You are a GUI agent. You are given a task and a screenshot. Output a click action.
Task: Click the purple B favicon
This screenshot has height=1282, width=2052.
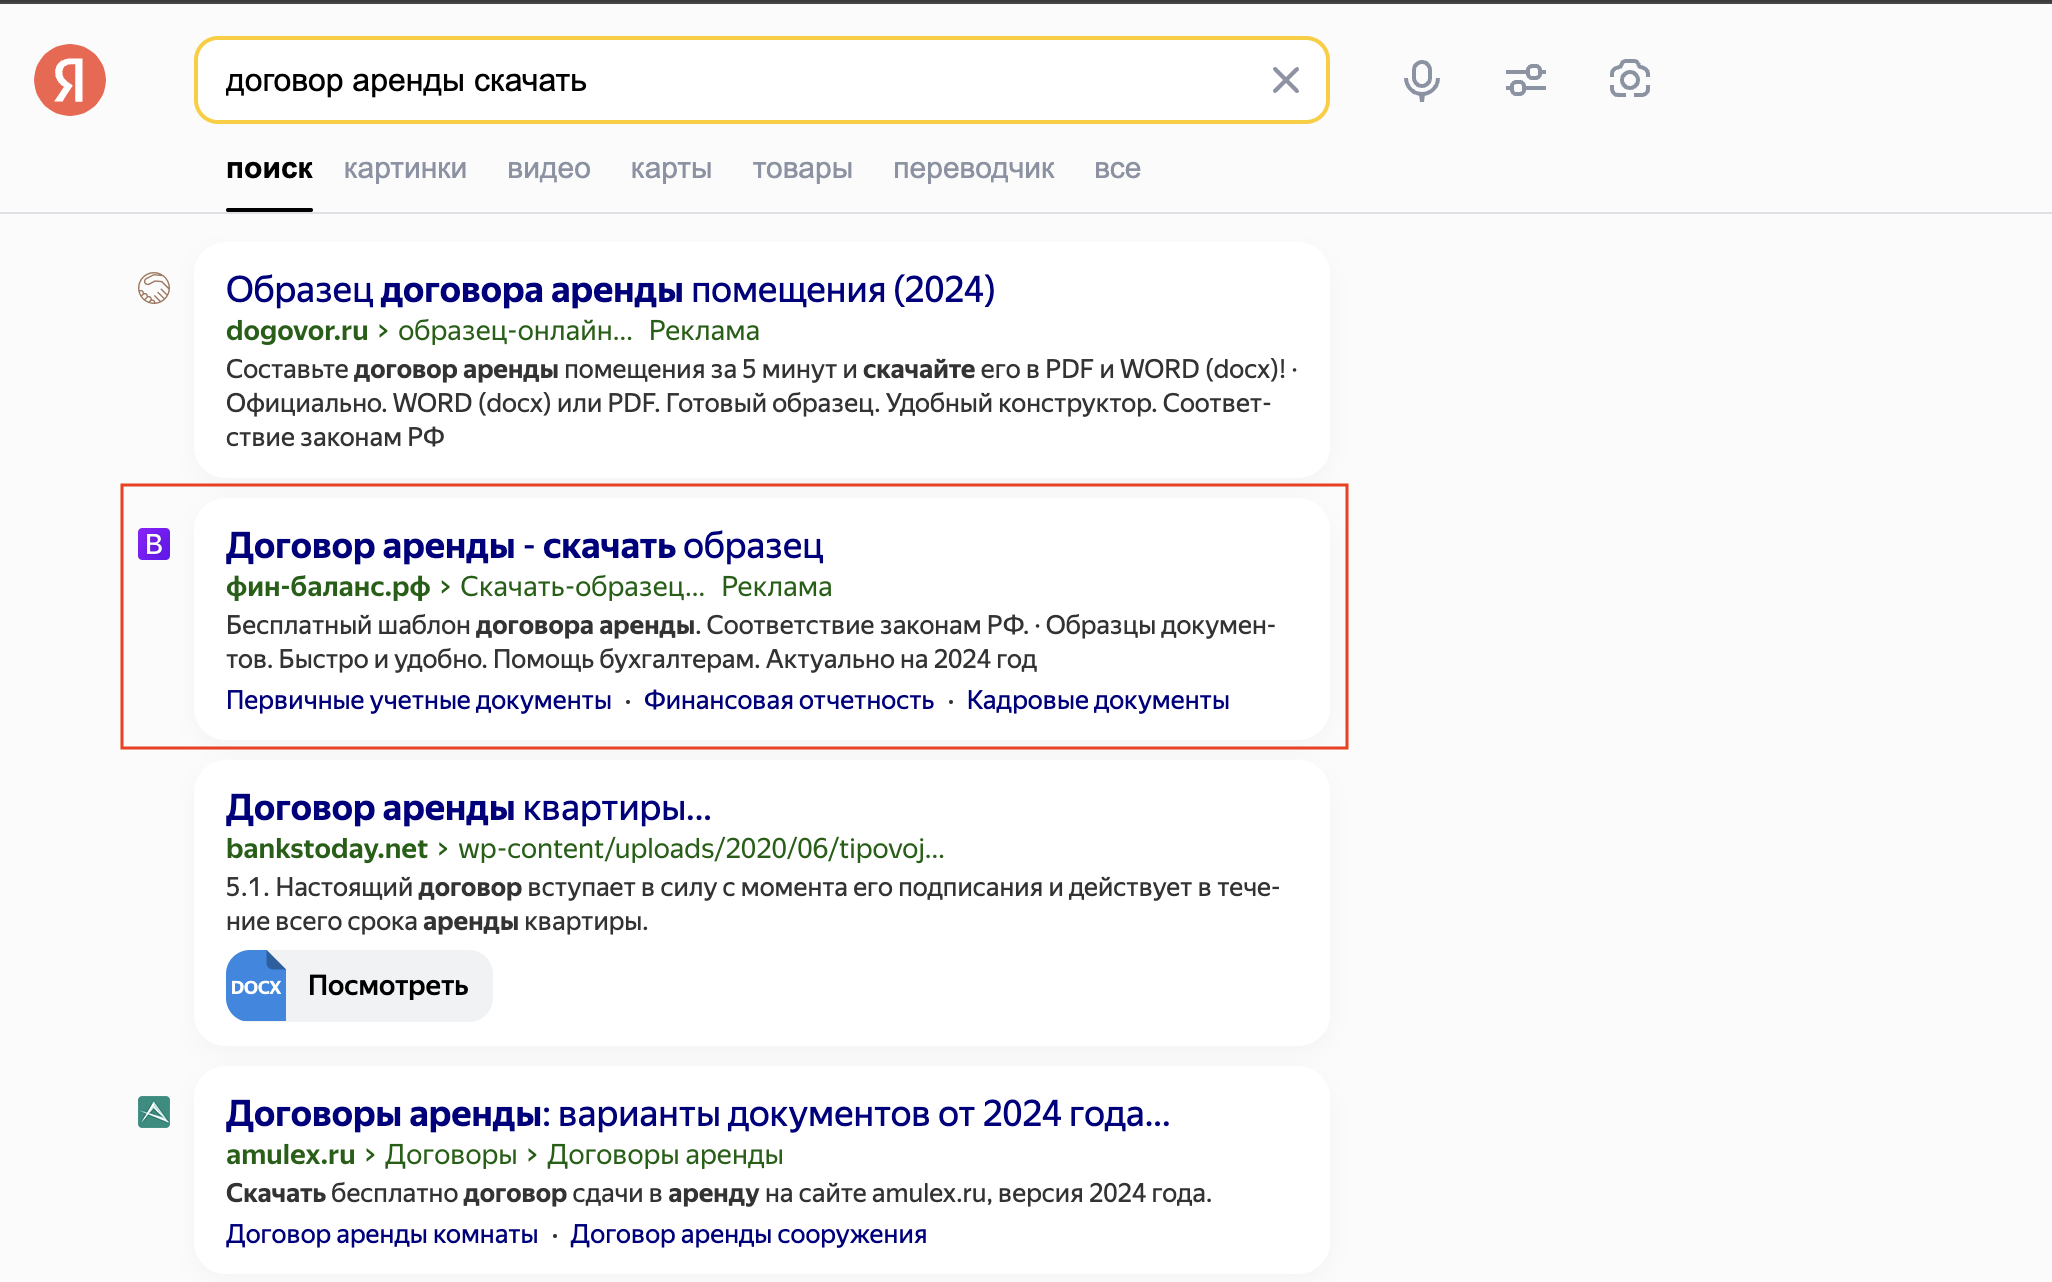tap(154, 544)
